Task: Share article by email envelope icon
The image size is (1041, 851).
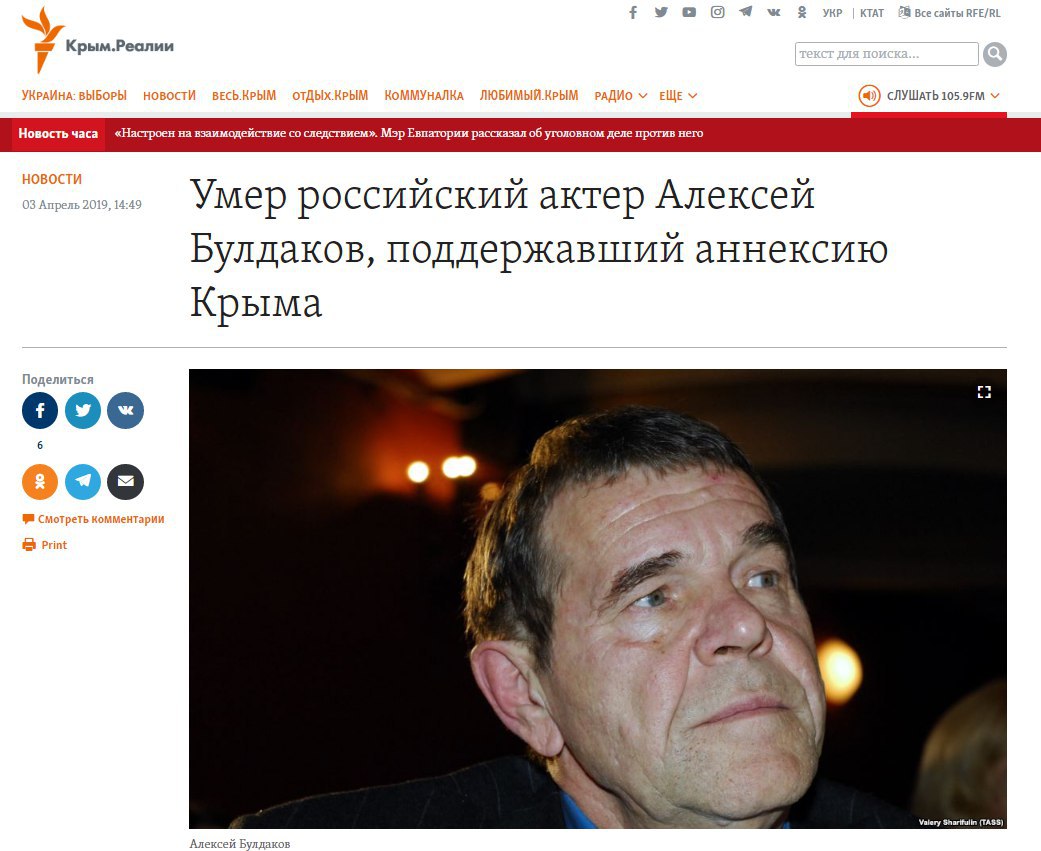Action: [x=125, y=482]
